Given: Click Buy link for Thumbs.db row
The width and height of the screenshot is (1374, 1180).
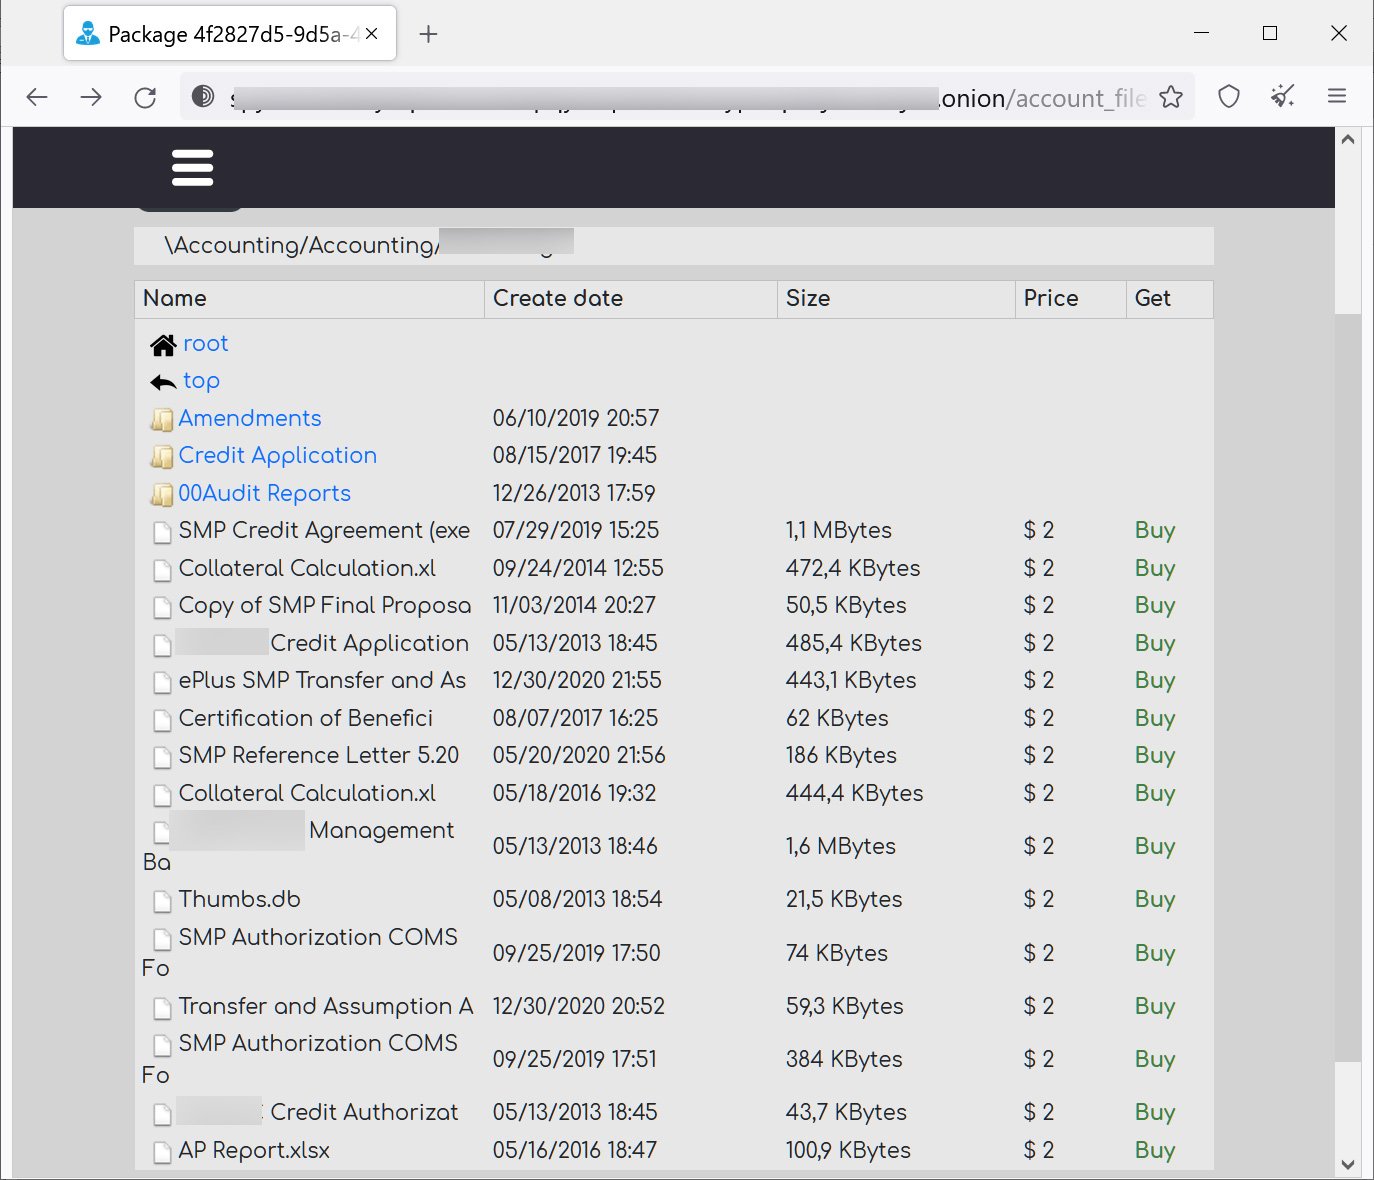Looking at the screenshot, I should coord(1154,899).
